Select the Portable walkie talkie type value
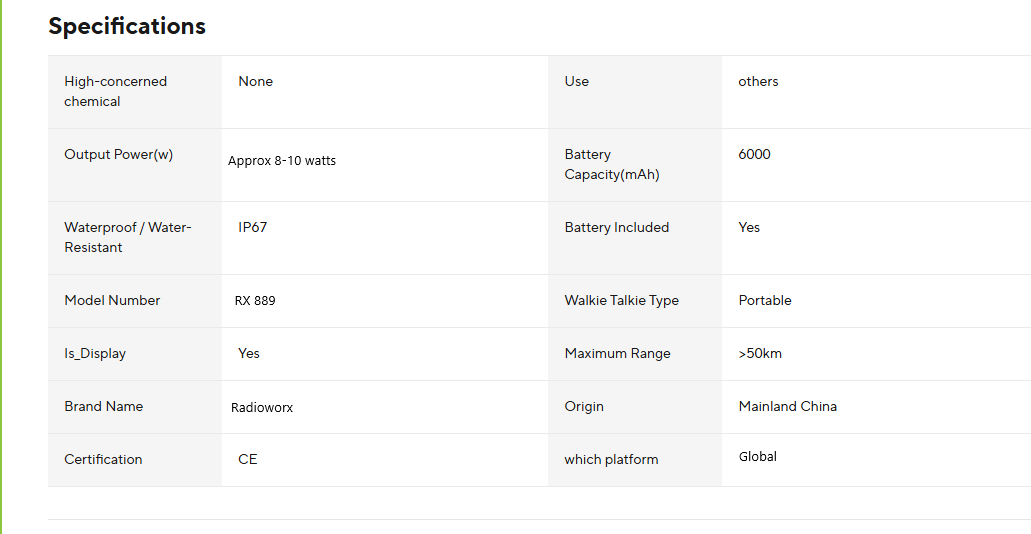The height and width of the screenshot is (534, 1031). (765, 300)
